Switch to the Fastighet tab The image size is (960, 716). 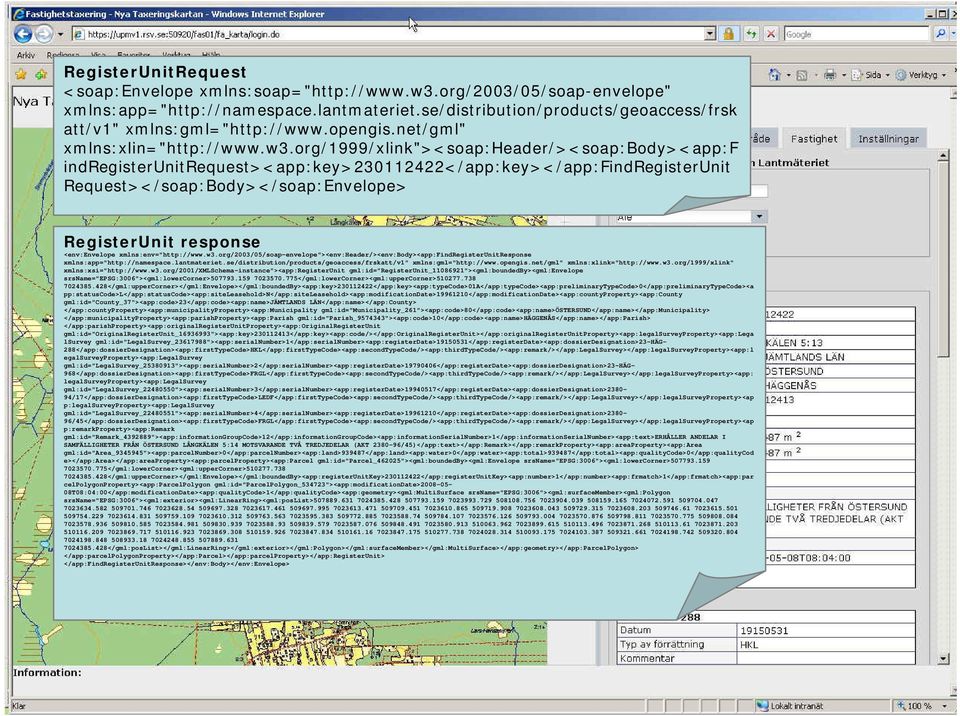pos(814,139)
